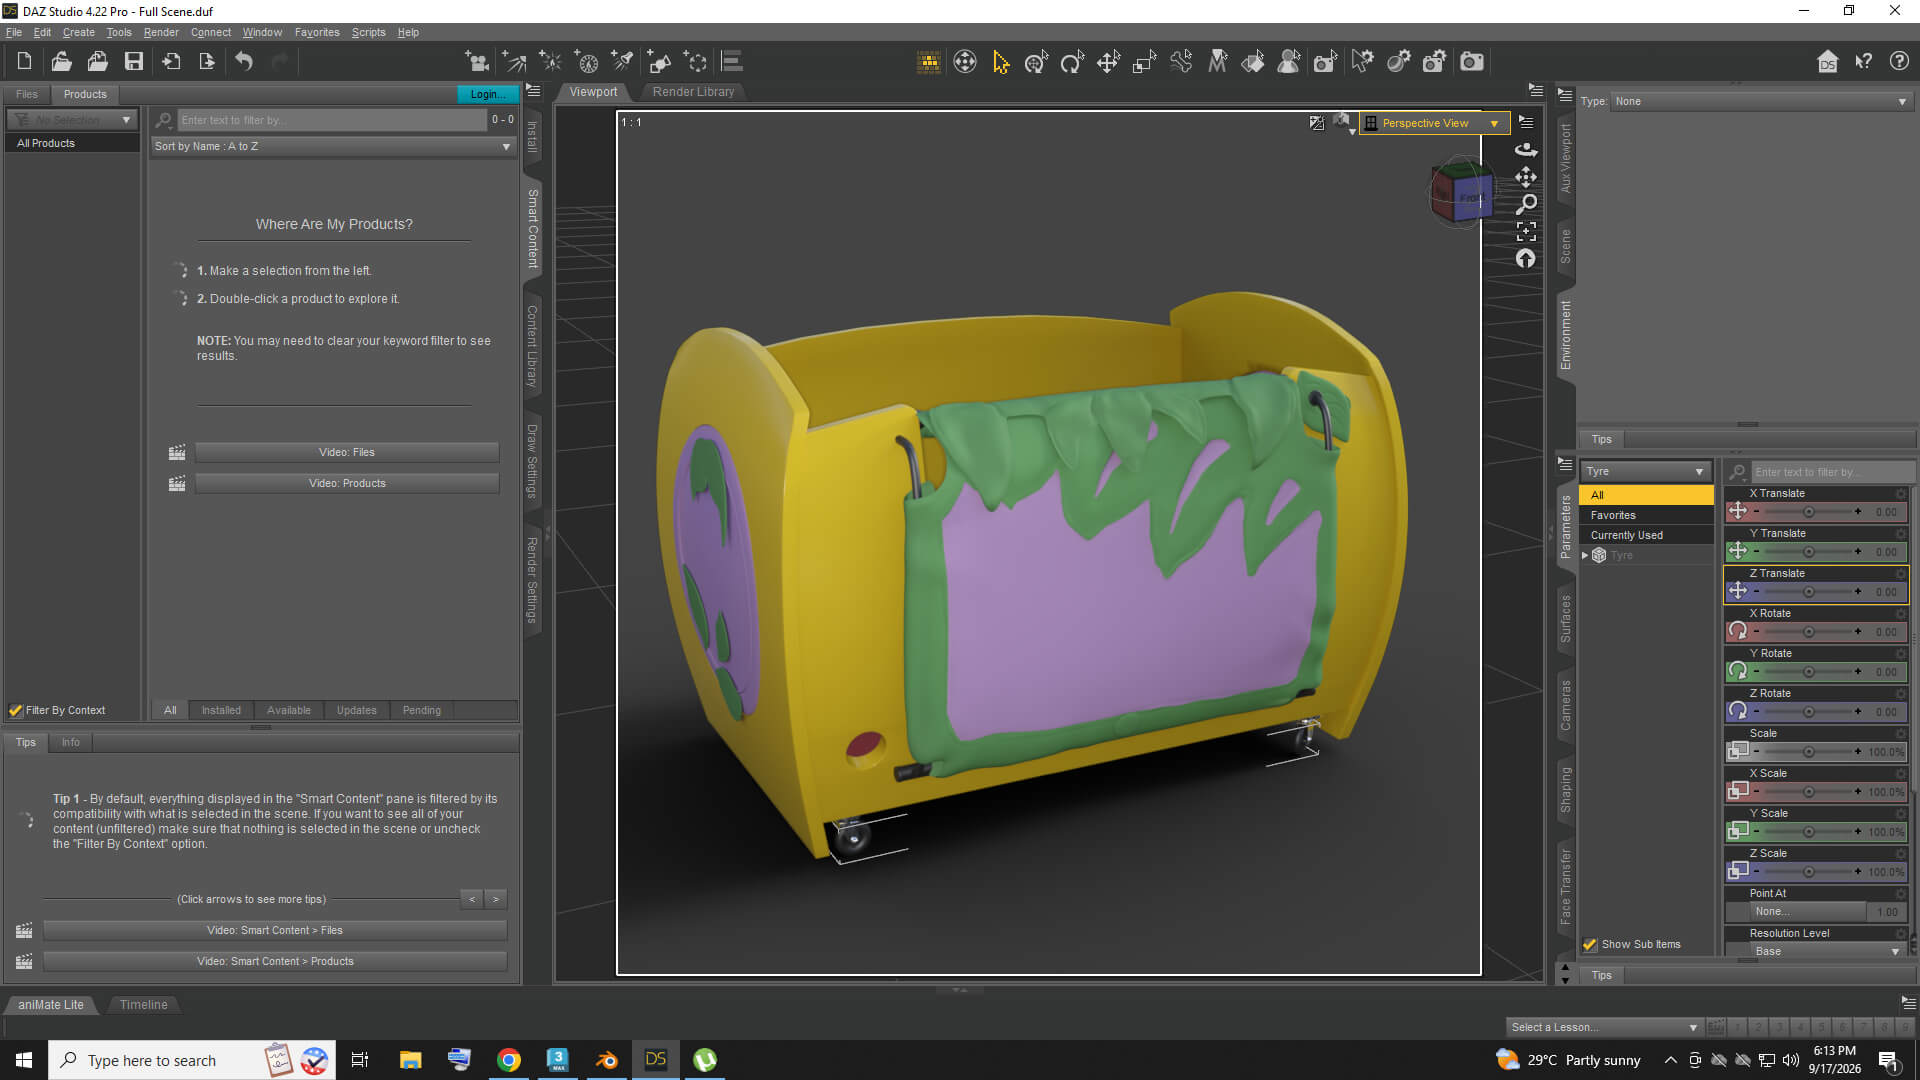Switch to the Render Library tab

[693, 92]
